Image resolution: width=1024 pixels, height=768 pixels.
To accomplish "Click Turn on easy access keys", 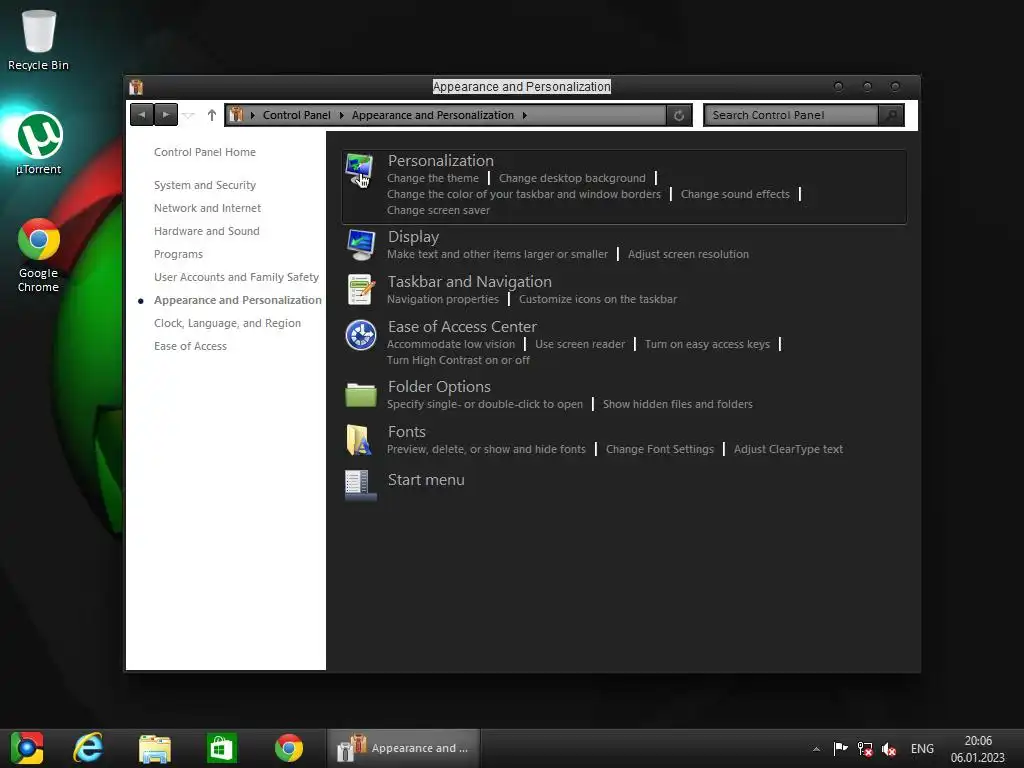I will click(x=707, y=344).
